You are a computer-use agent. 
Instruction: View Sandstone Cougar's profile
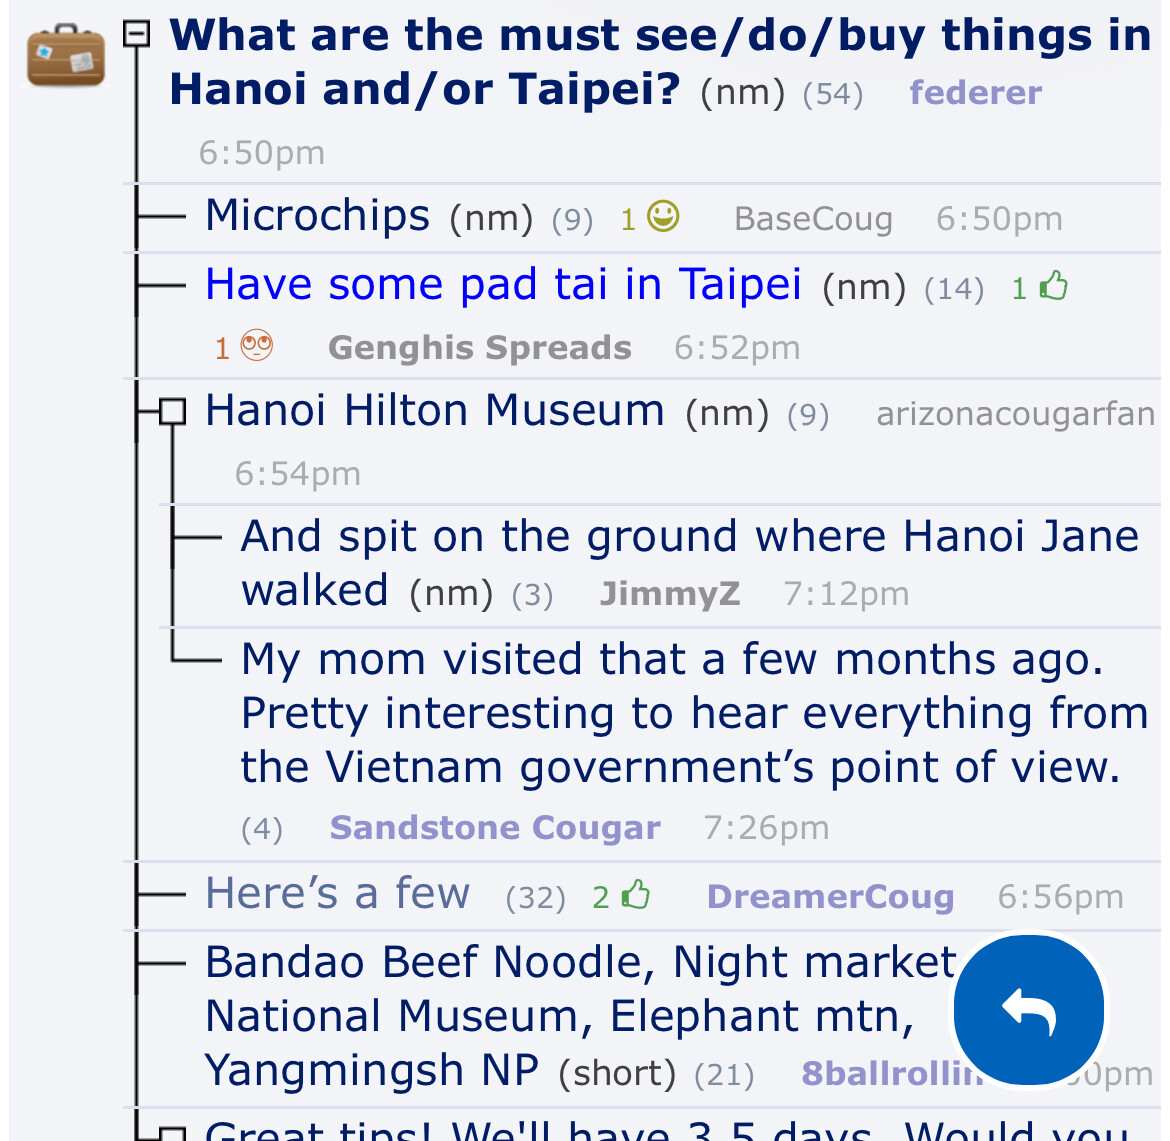[x=495, y=828]
